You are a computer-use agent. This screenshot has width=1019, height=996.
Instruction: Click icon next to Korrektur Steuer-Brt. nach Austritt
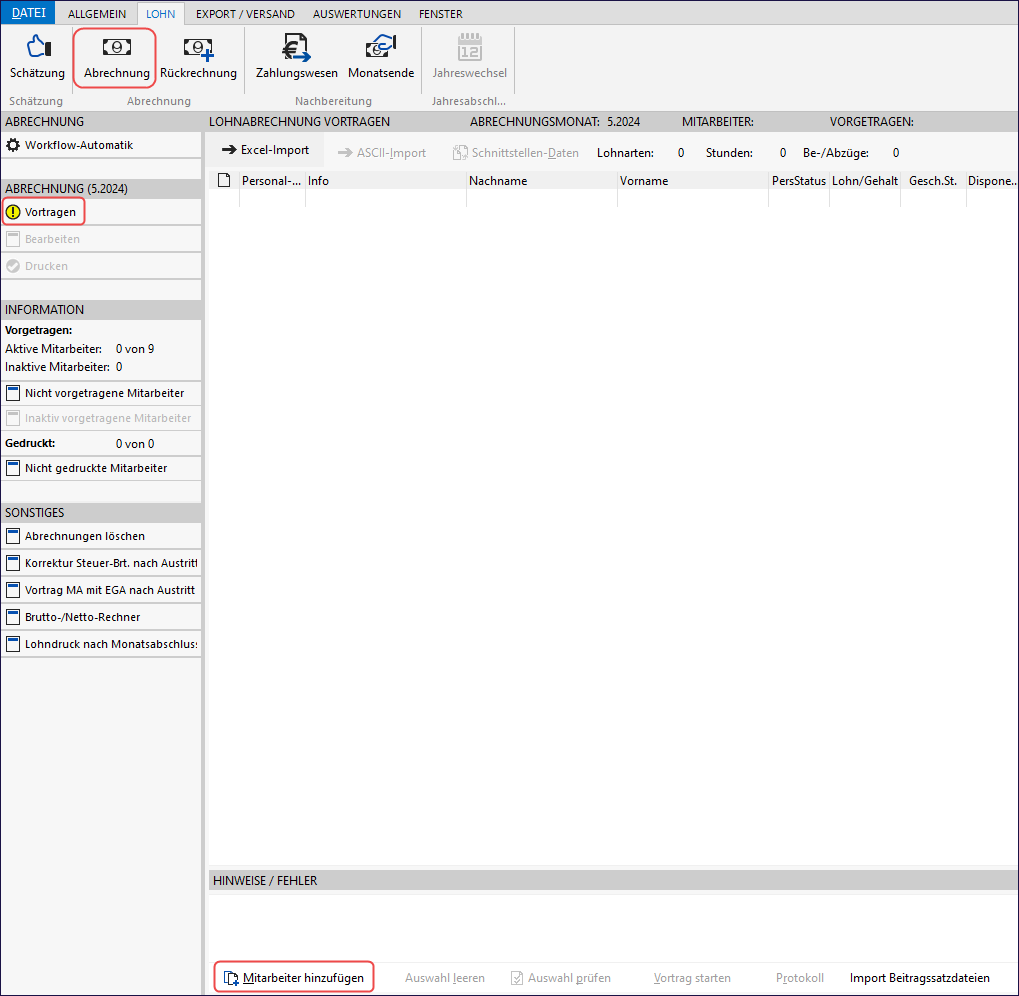(x=13, y=563)
